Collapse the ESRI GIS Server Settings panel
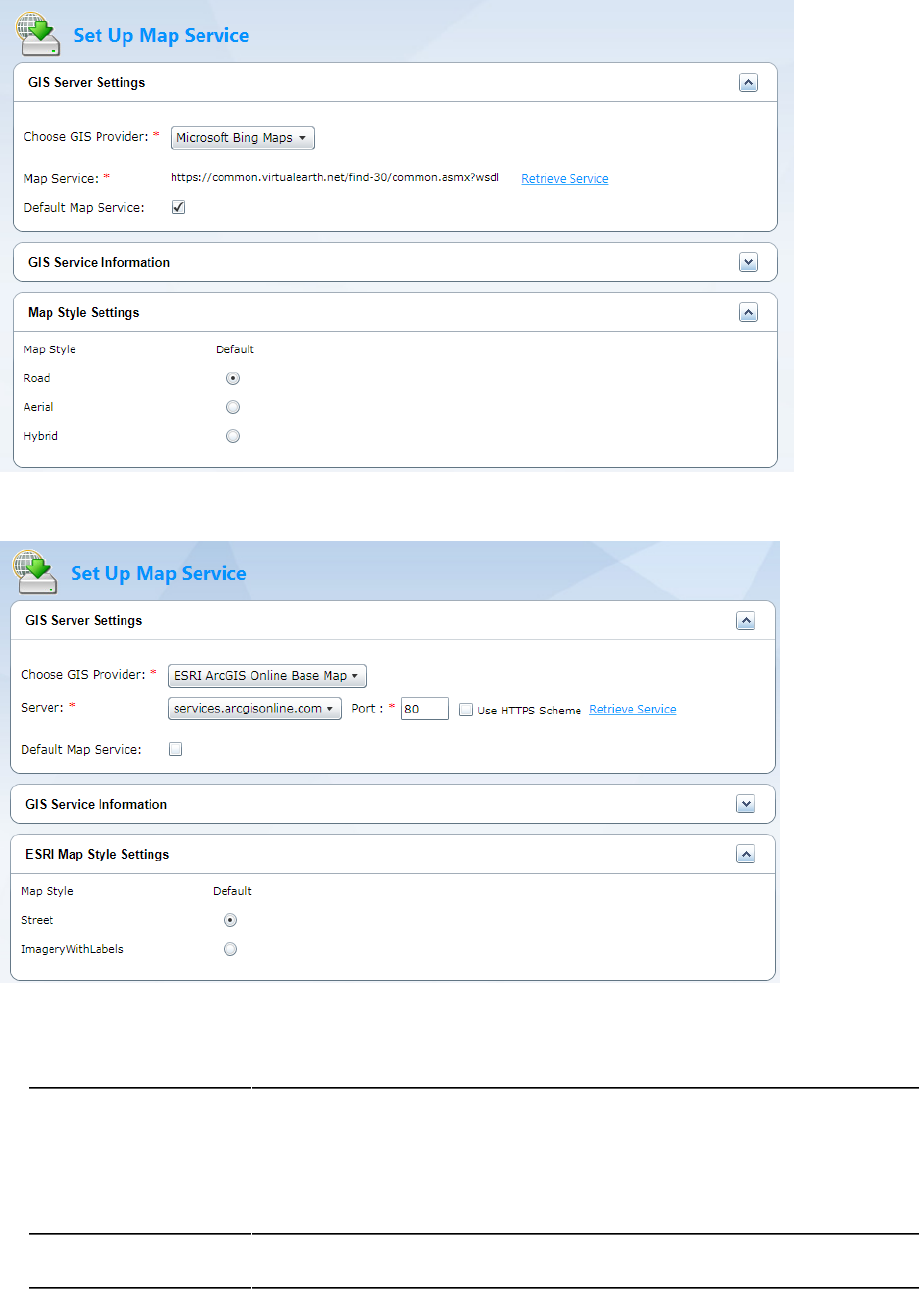This screenshot has height=1289, width=919. click(745, 621)
